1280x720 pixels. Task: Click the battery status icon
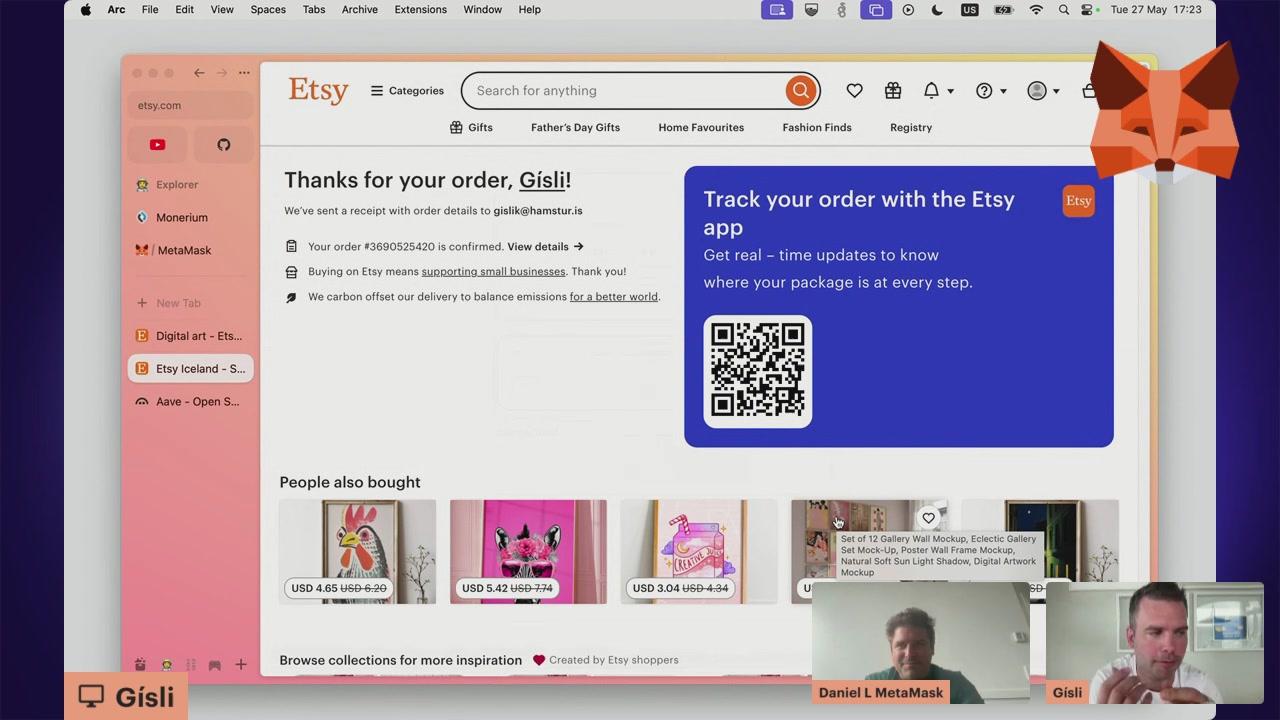[x=1003, y=10]
